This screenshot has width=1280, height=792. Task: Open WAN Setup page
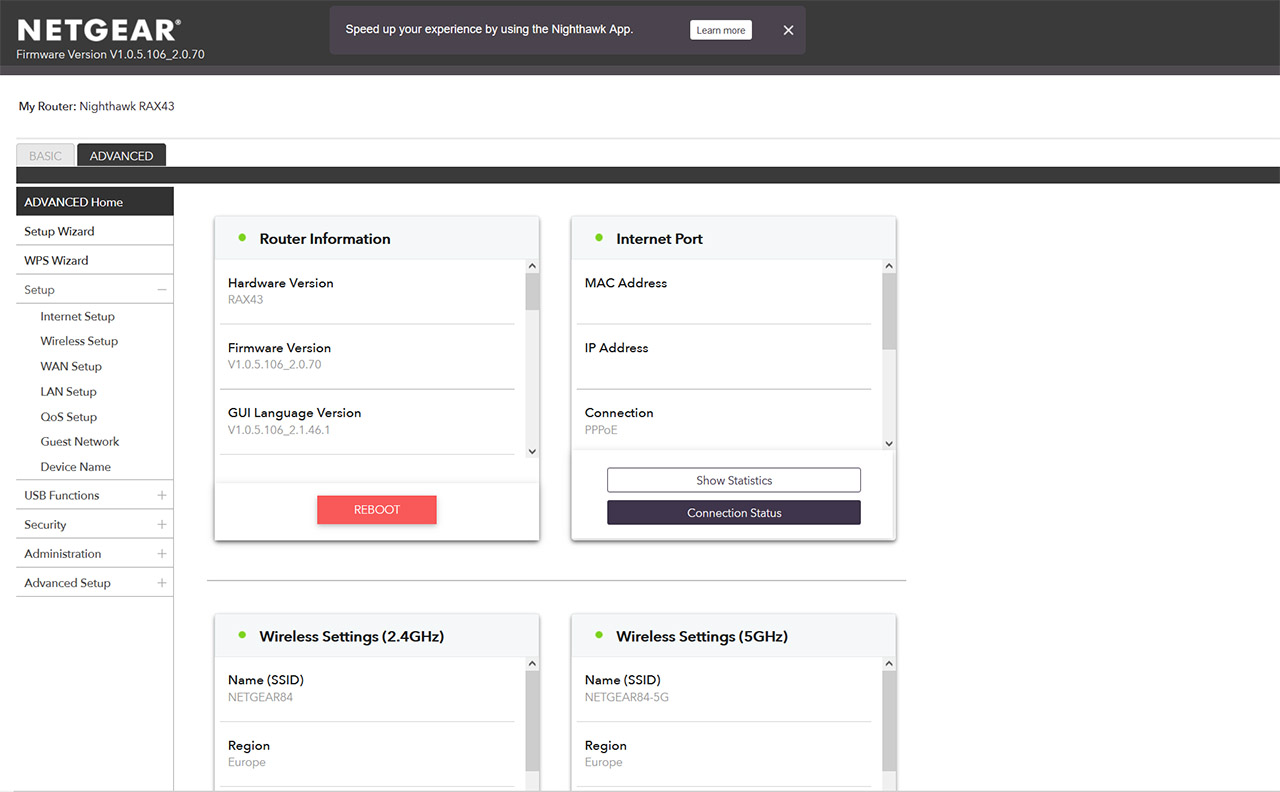pos(71,366)
